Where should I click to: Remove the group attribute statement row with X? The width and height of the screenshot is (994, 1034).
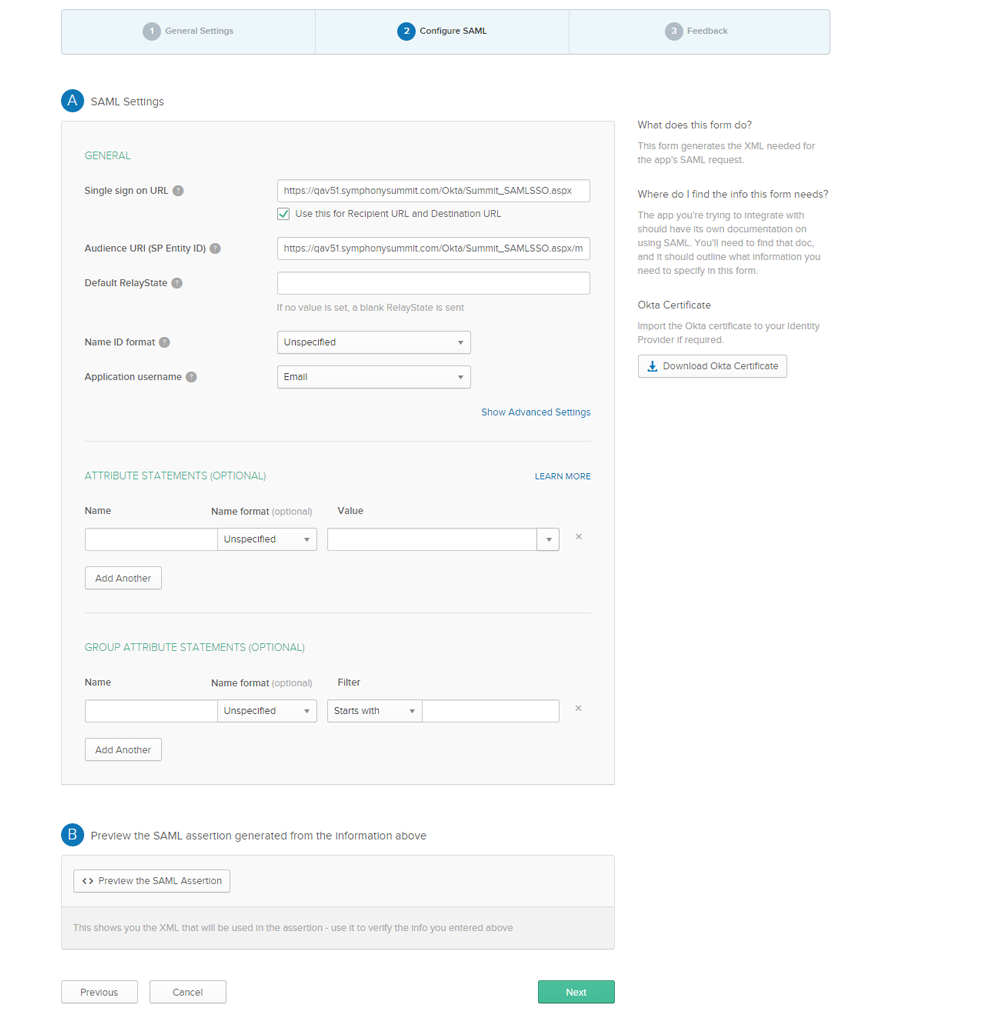click(578, 709)
